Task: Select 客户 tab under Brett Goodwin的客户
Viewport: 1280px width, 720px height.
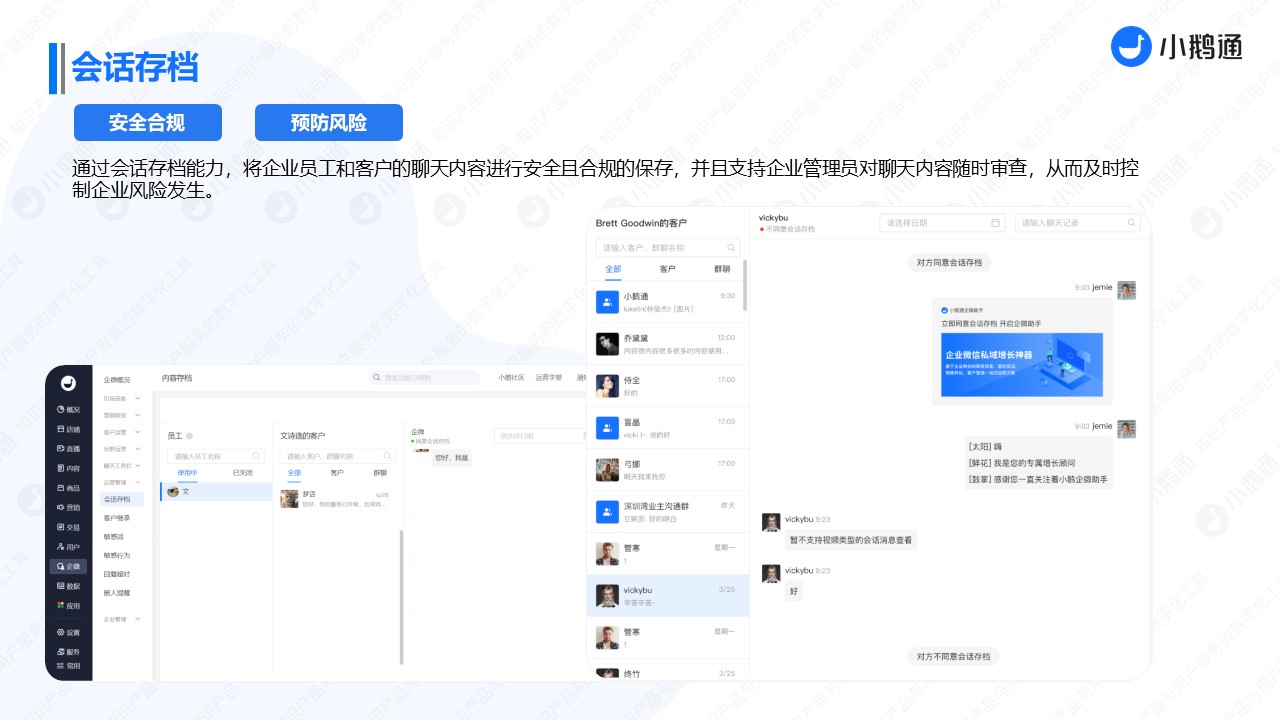Action: [667, 269]
